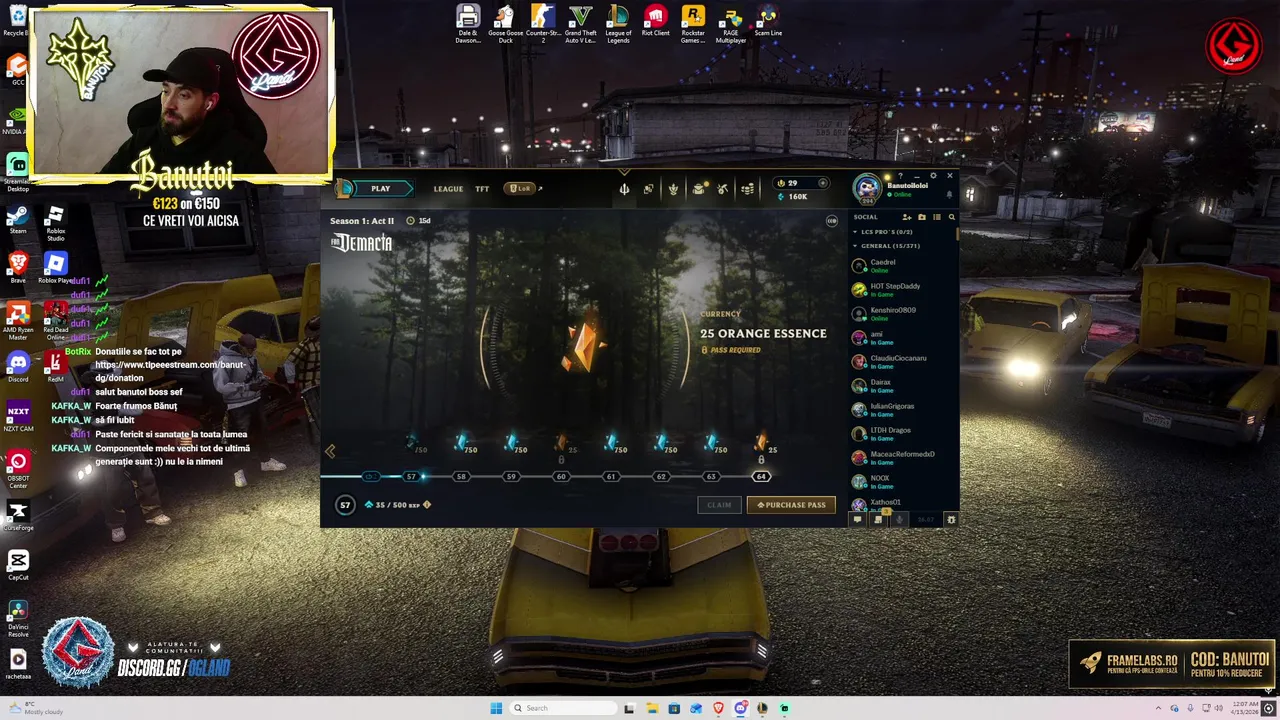Screen dimensions: 1280x720
Task: Open the client help question mark
Action: tap(900, 176)
